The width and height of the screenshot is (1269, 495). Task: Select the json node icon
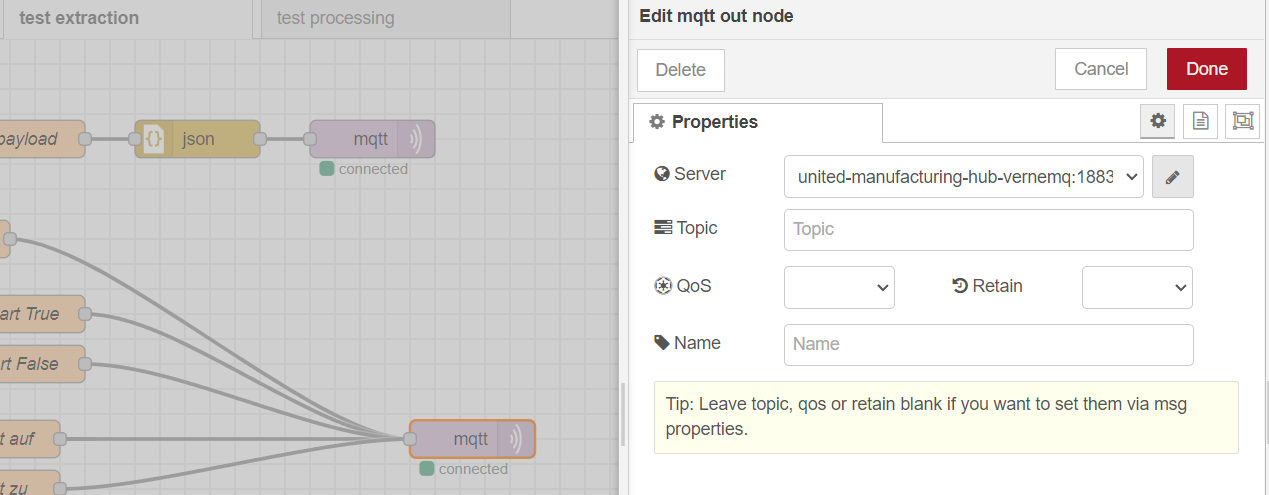pos(153,139)
